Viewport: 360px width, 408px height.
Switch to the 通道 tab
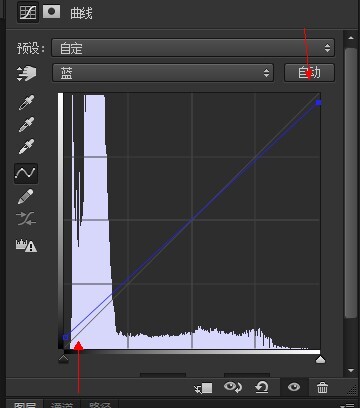click(x=62, y=404)
